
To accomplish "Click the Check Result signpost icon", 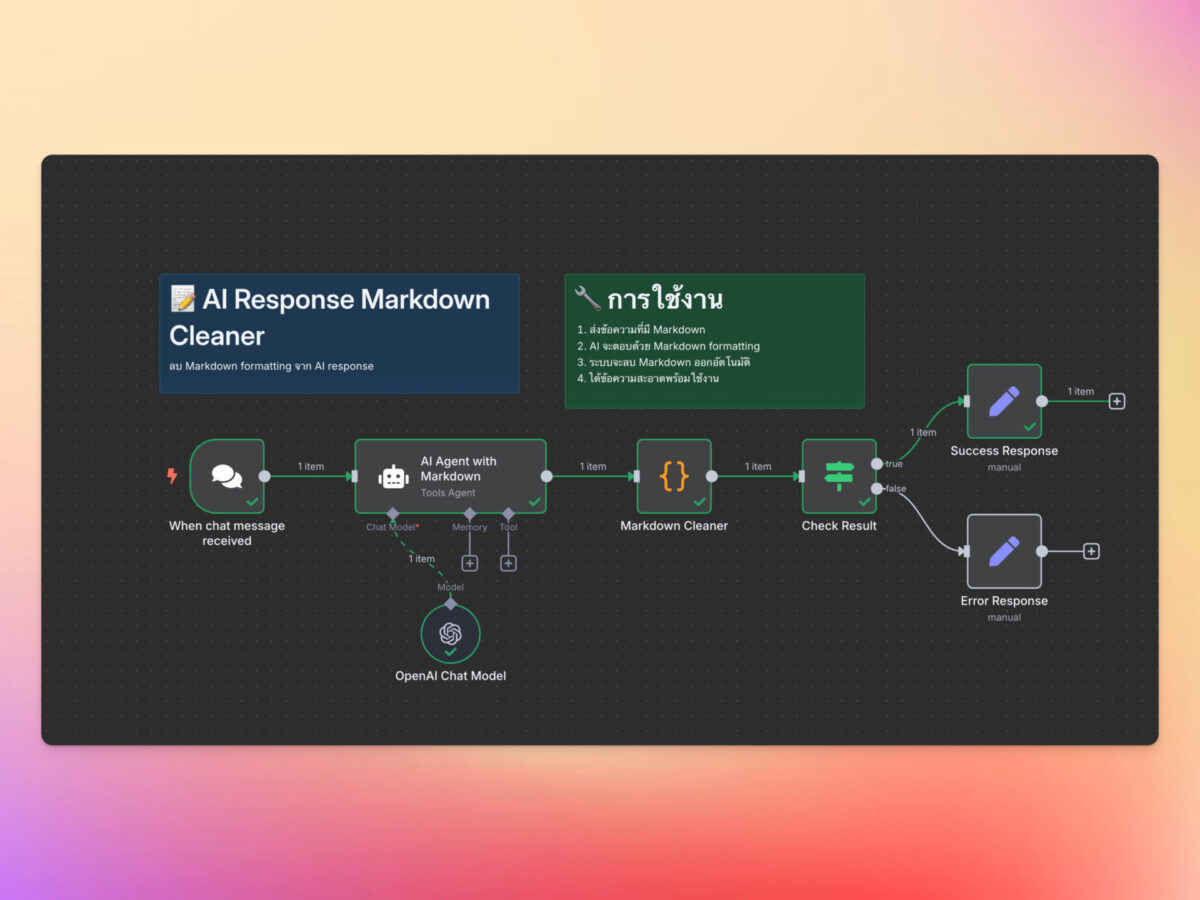I will [839, 476].
